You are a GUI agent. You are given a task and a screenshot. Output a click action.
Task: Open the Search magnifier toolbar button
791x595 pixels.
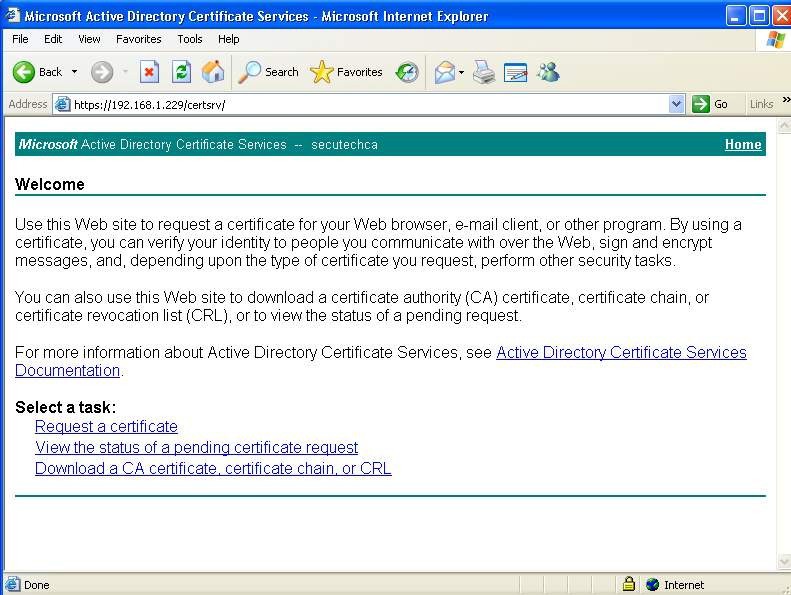(268, 72)
